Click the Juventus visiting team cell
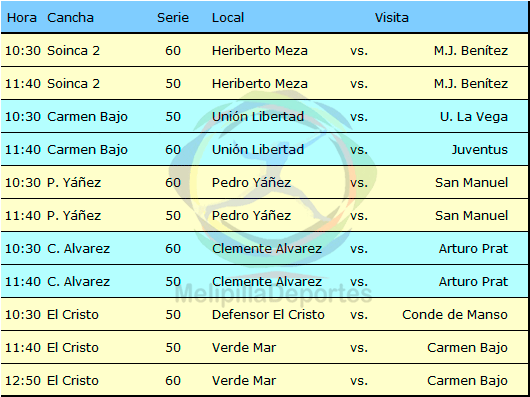The image size is (530, 397). (x=480, y=150)
